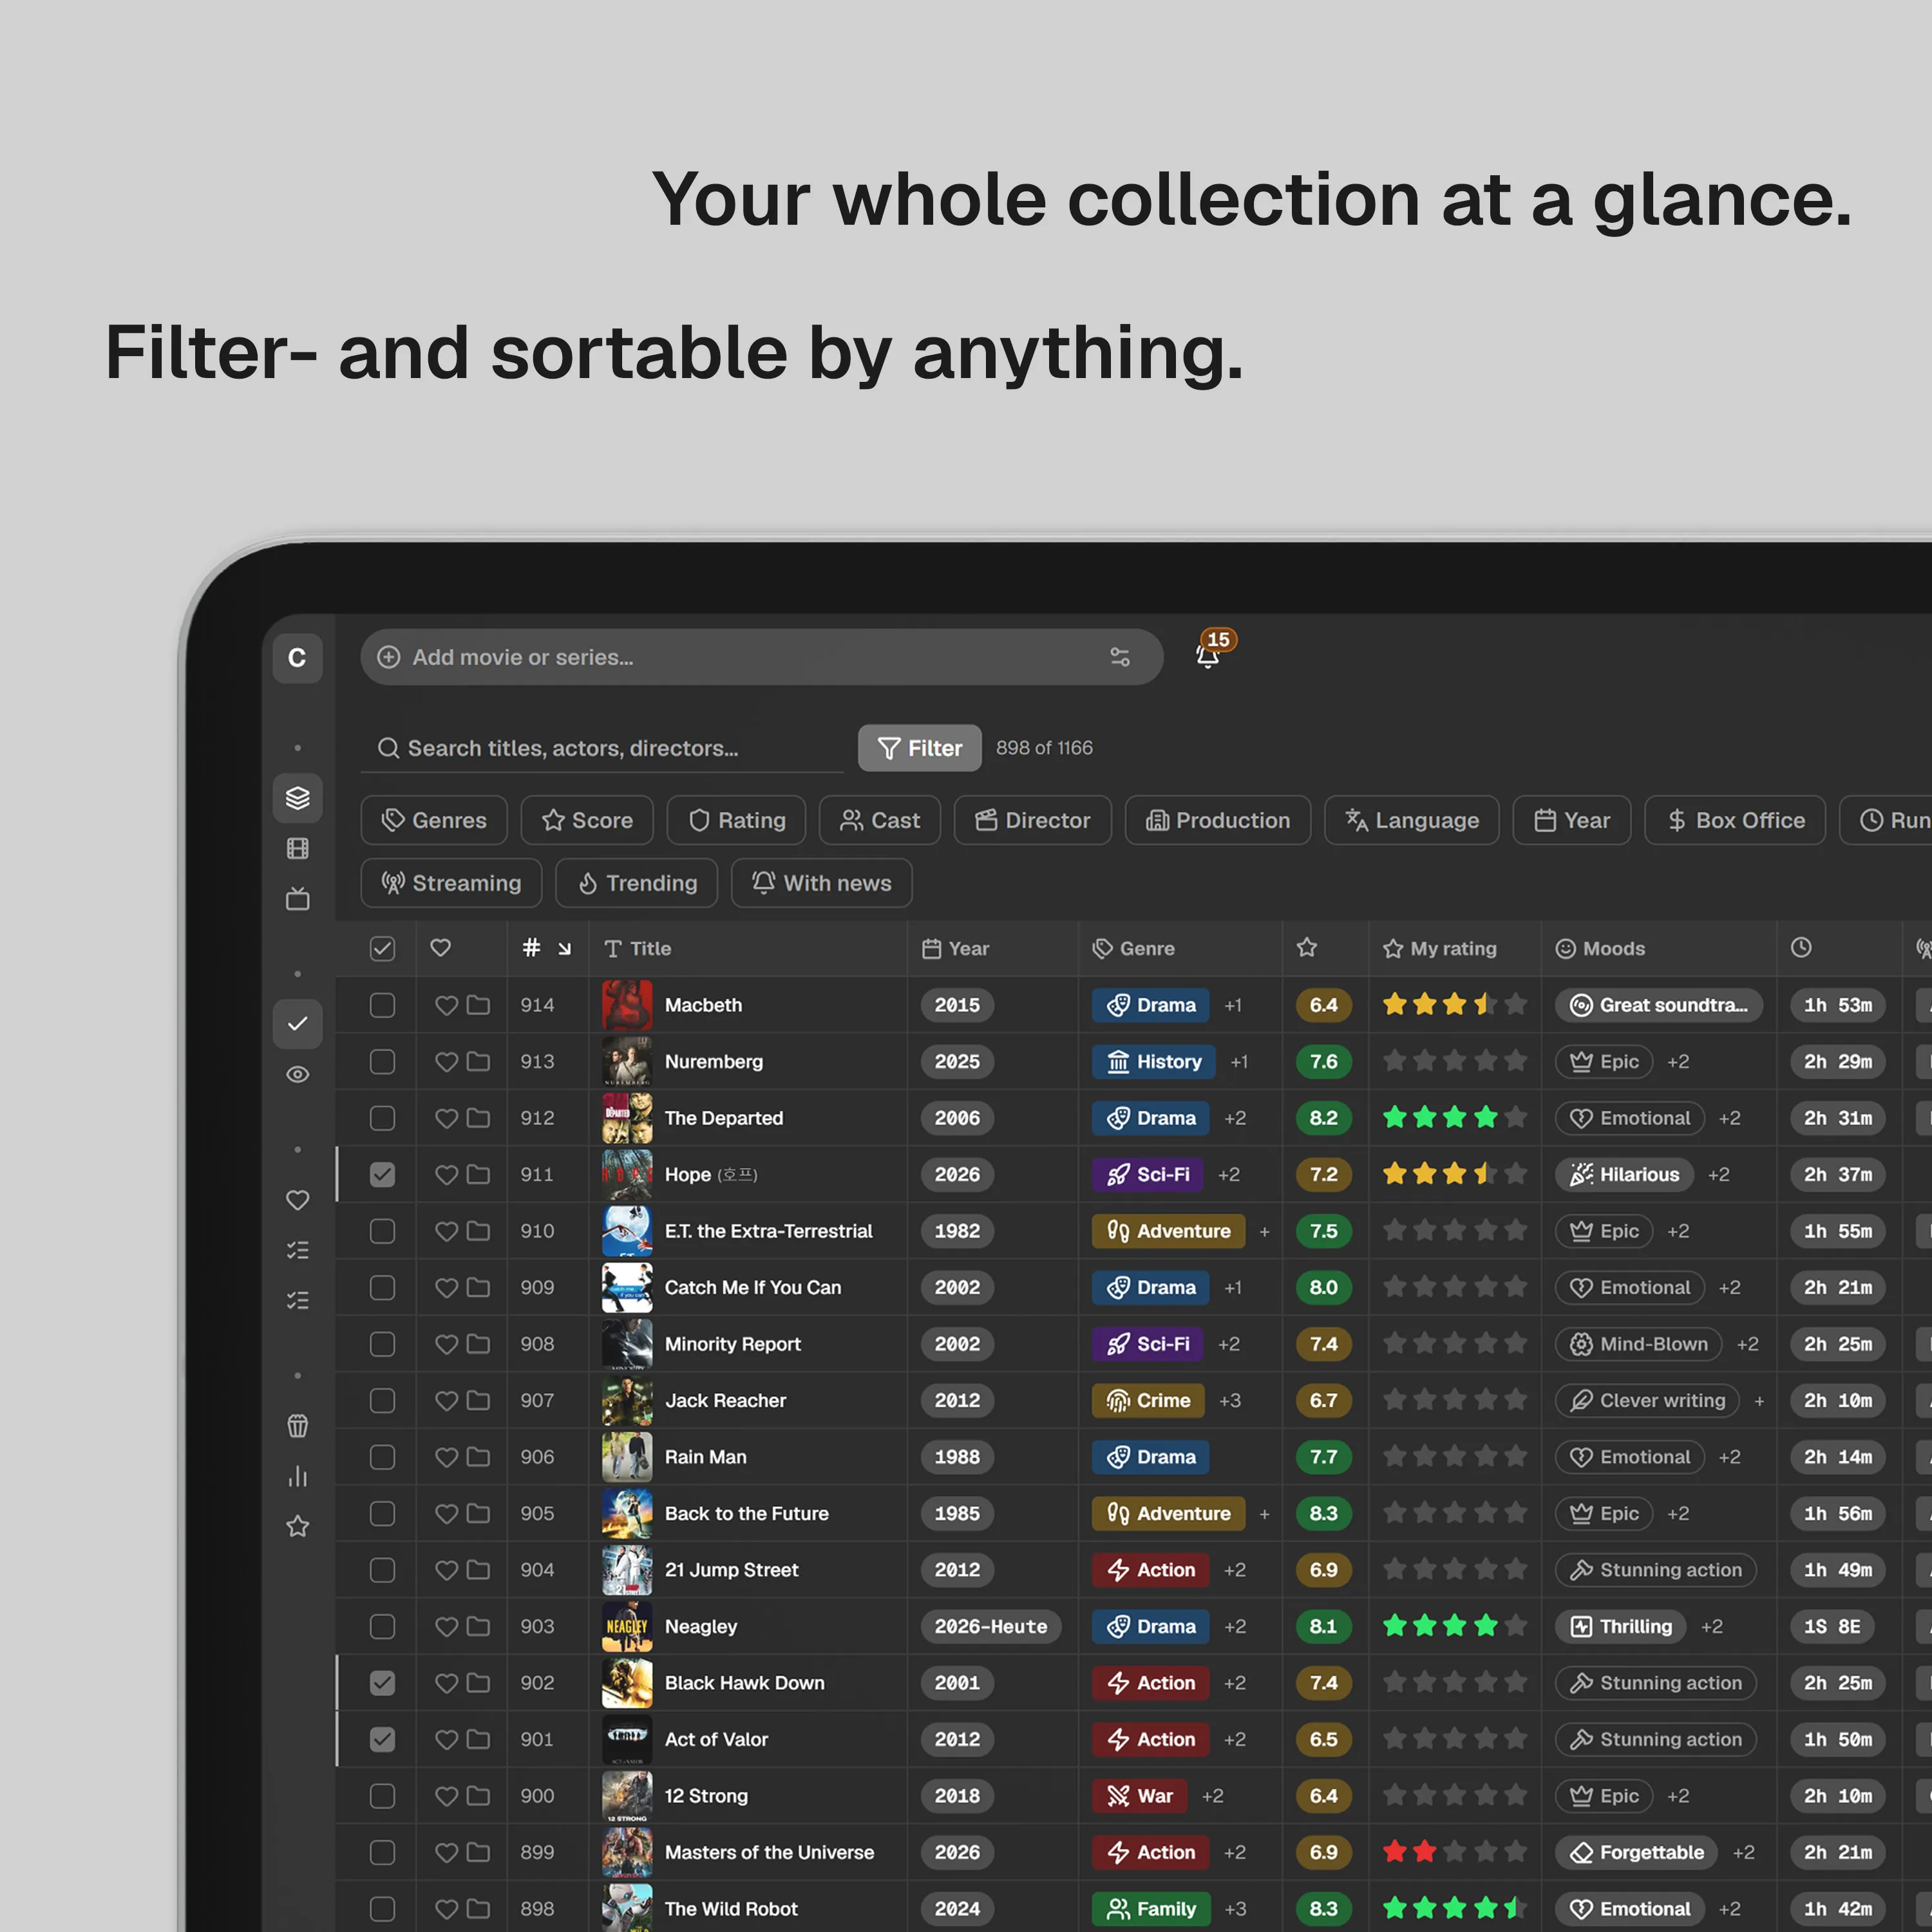Check the 12 Strong row checkbox
The height and width of the screenshot is (1932, 1932).
(382, 1796)
